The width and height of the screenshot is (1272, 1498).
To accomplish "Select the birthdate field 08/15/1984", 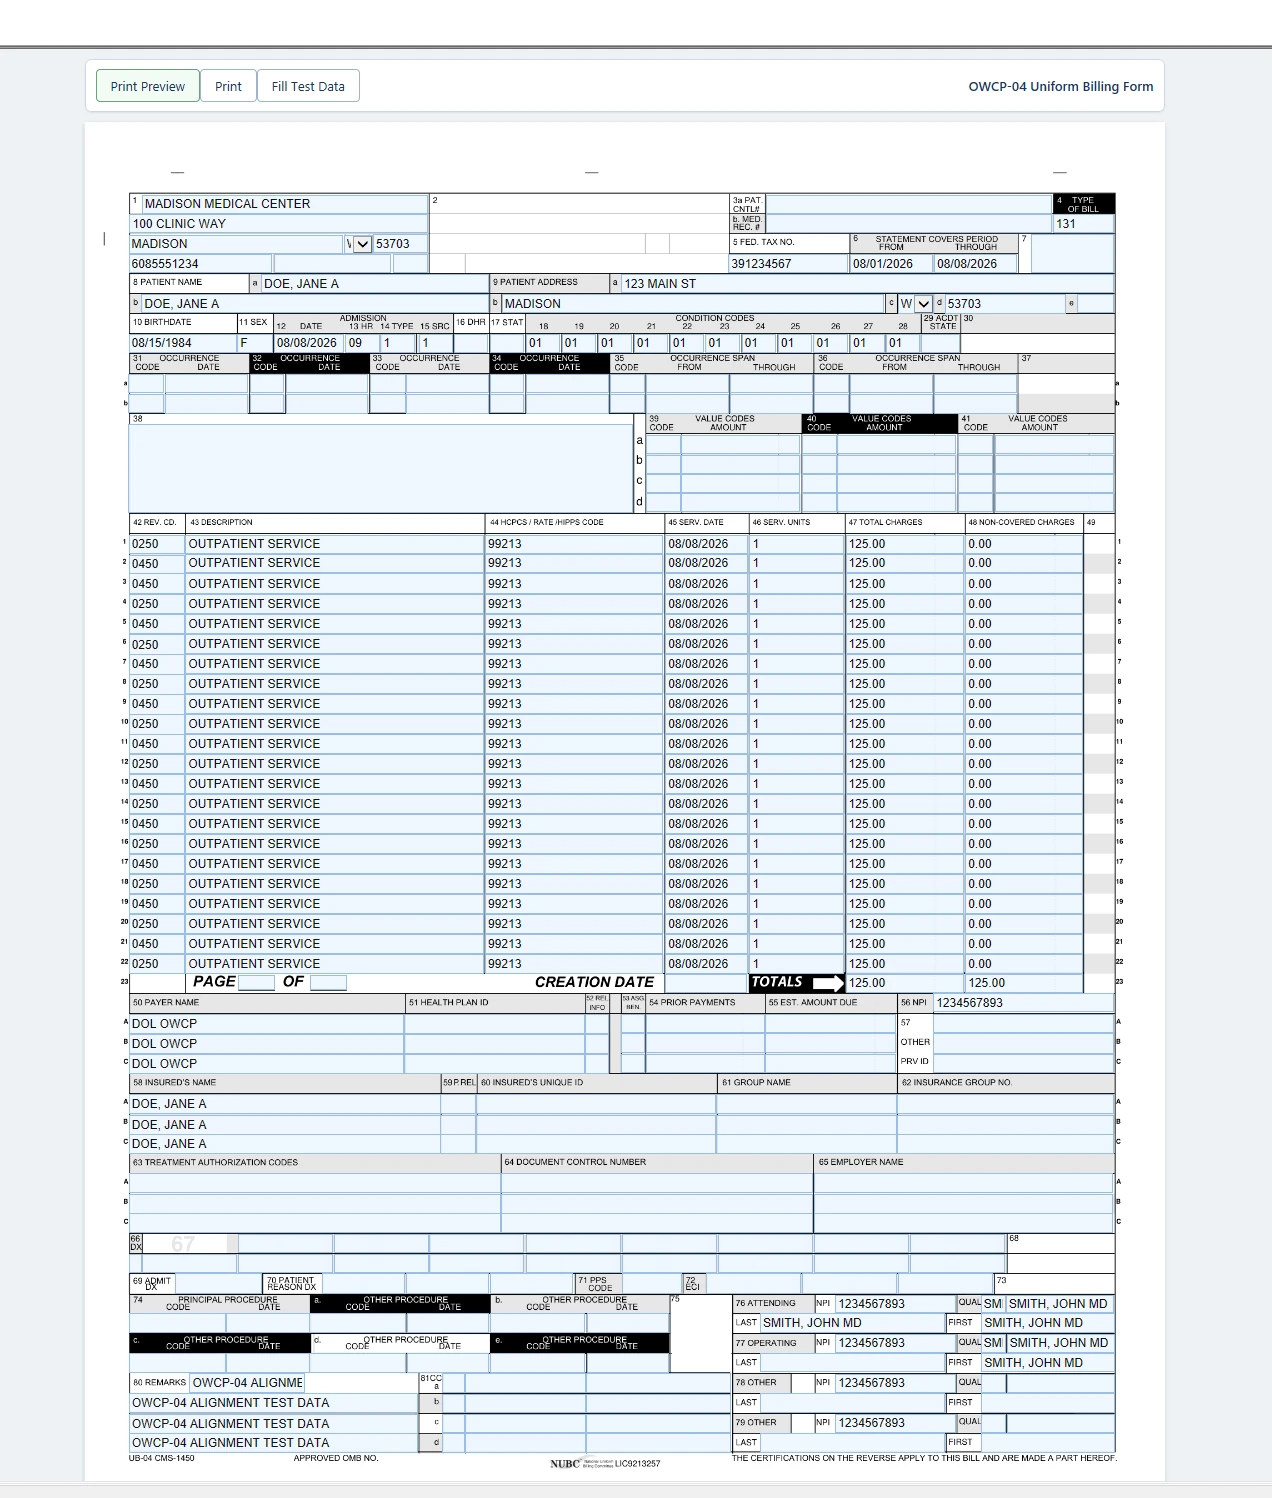I will coord(183,343).
